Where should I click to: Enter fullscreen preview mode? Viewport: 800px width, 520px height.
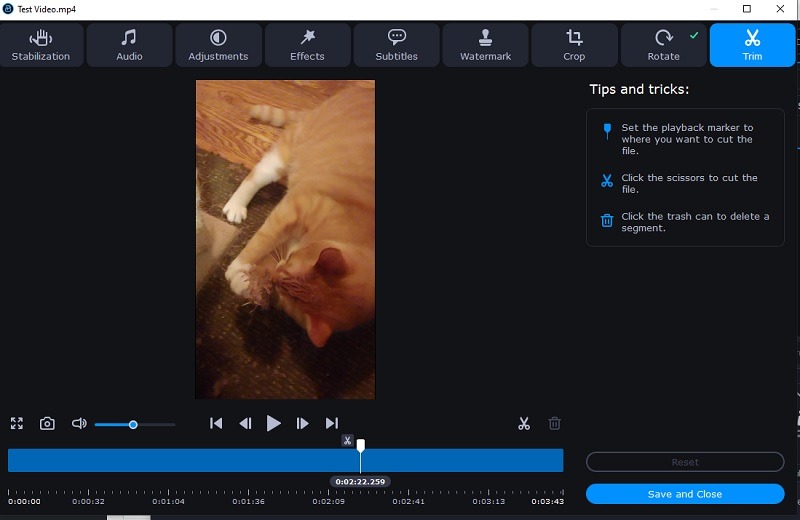[17, 423]
